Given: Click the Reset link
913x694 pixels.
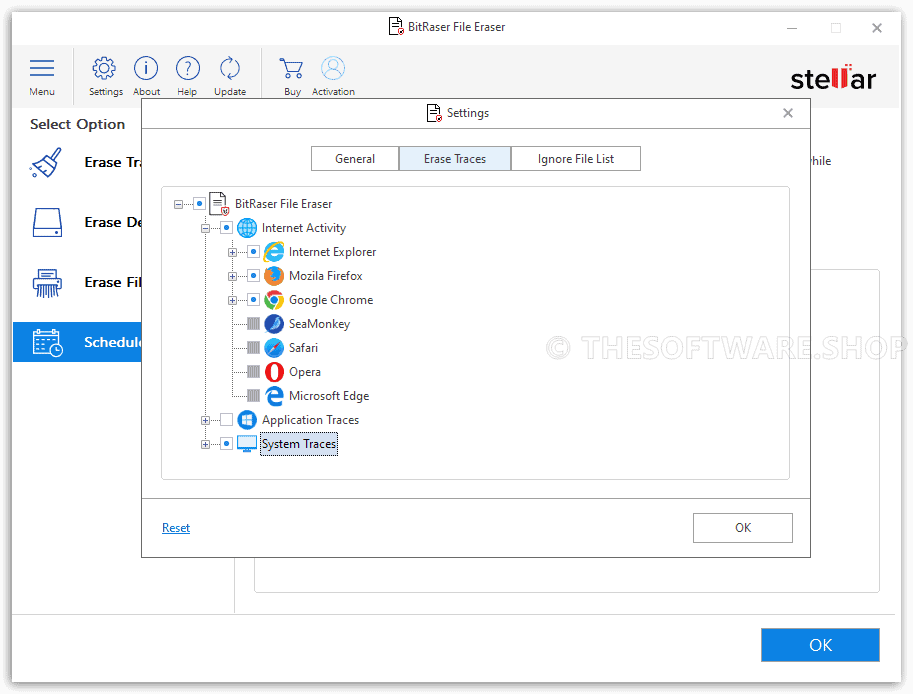Looking at the screenshot, I should (x=176, y=527).
